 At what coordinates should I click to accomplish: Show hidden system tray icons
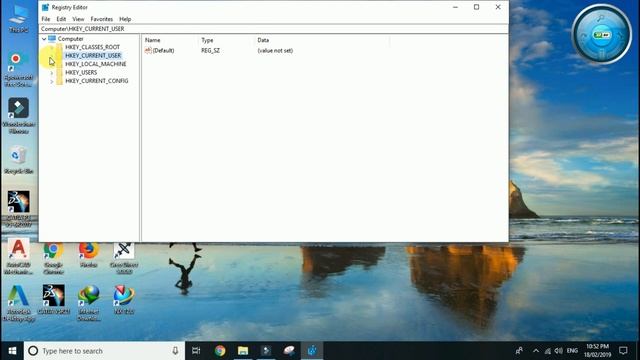[536, 351]
